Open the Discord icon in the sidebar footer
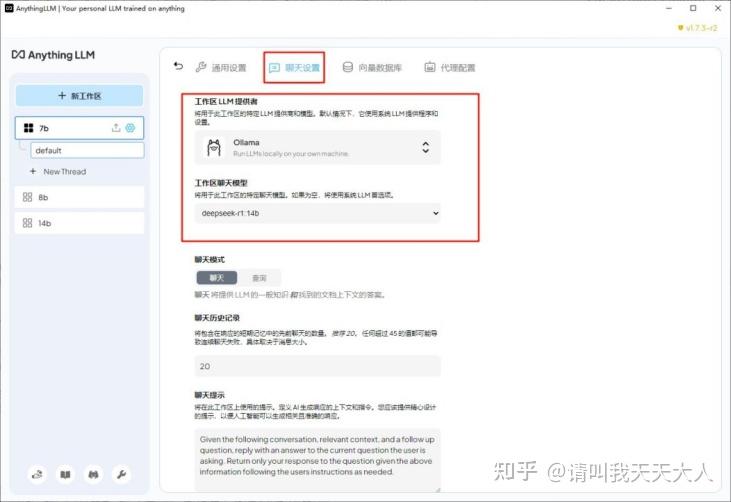 coord(93,474)
